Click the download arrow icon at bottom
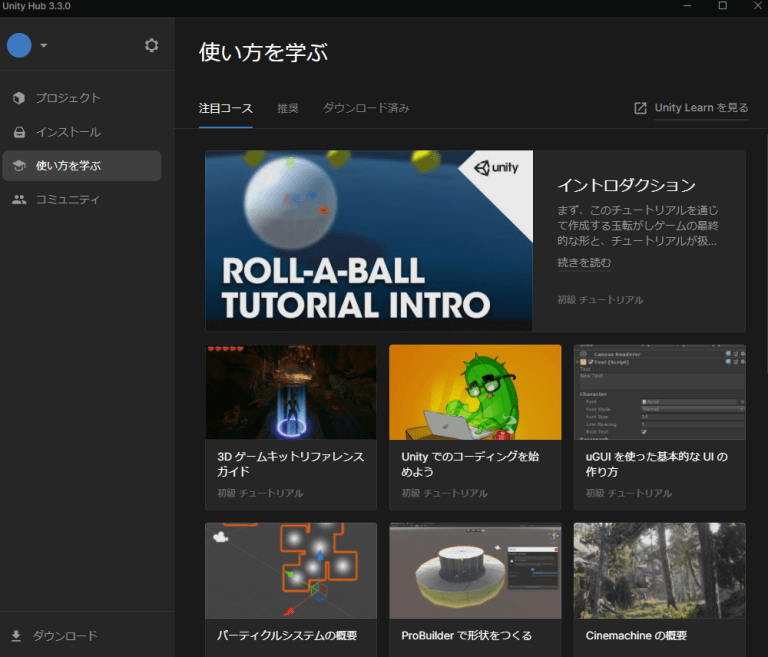 (16, 635)
